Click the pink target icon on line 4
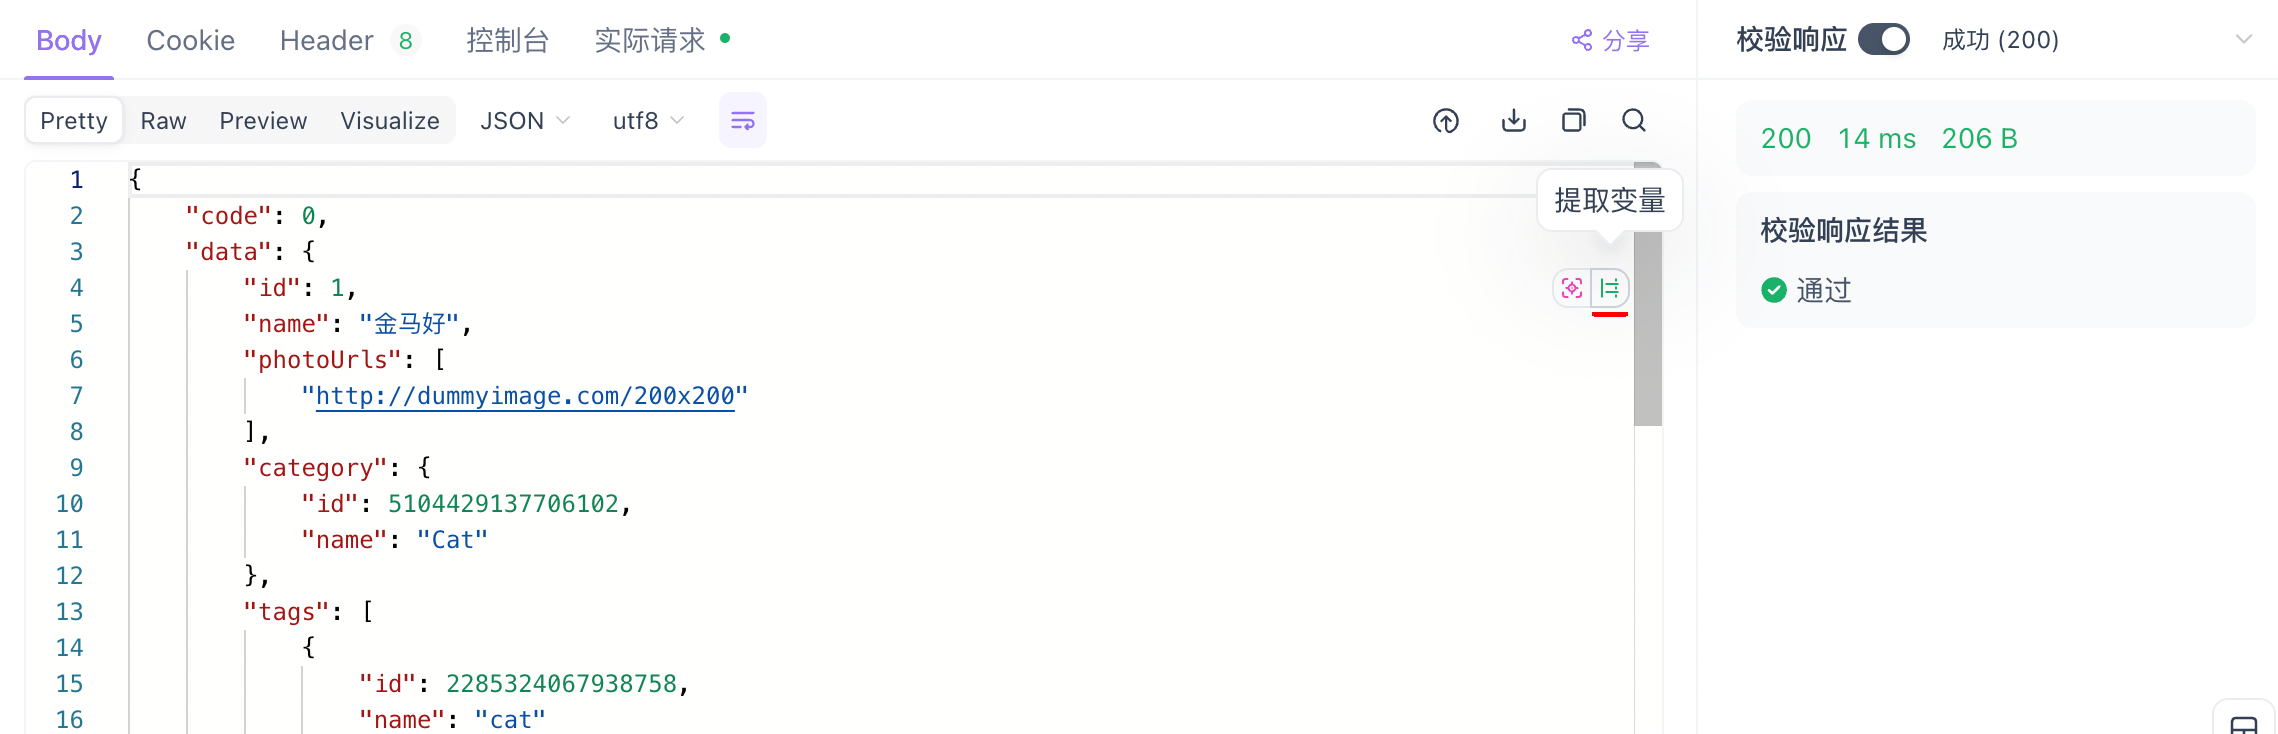The width and height of the screenshot is (2278, 734). (1572, 289)
